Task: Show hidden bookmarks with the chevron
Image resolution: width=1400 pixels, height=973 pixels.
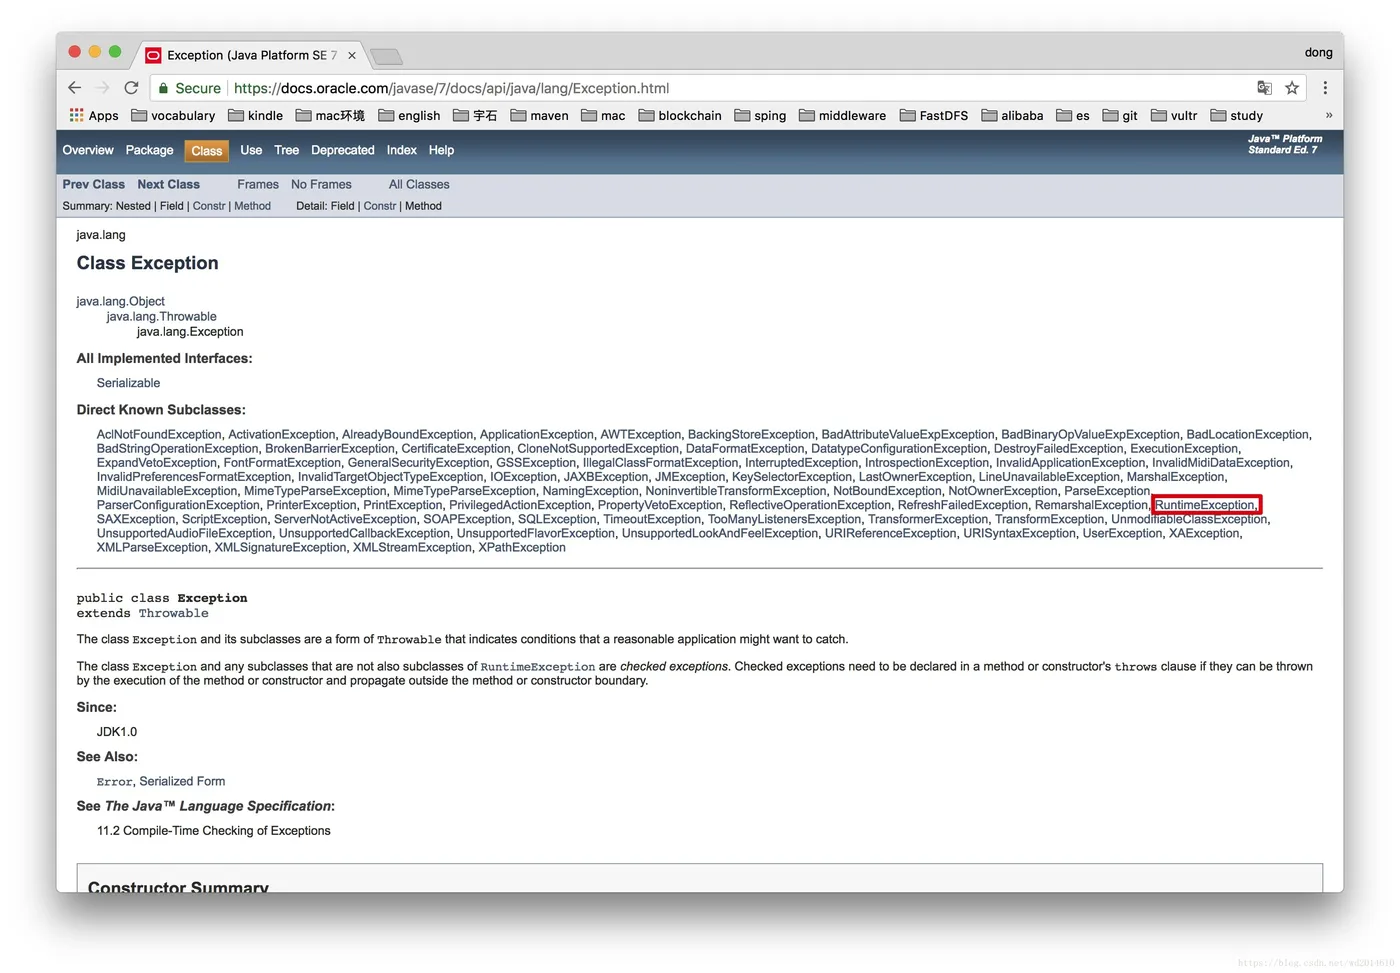Action: pyautogui.click(x=1329, y=115)
